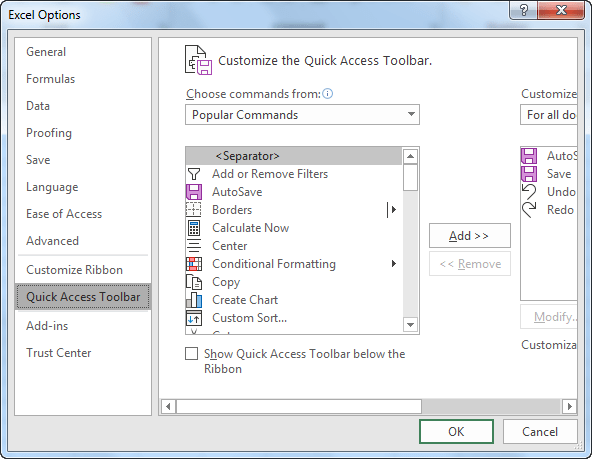Click the AutoSave floppy icon in commands list

194,192
